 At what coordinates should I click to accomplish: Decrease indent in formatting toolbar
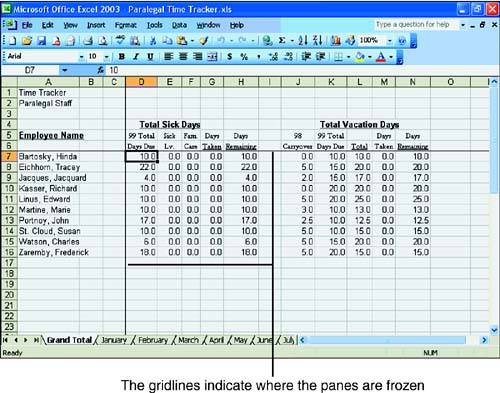[306, 57]
